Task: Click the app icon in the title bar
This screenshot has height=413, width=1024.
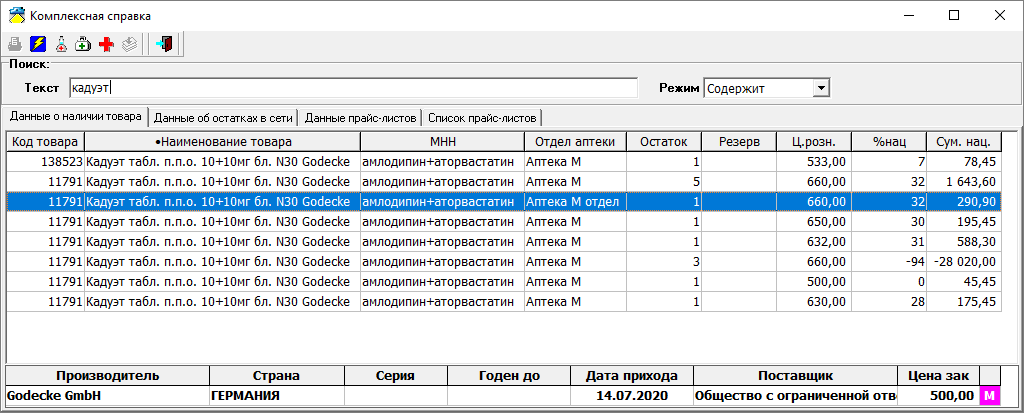Action: [x=16, y=15]
